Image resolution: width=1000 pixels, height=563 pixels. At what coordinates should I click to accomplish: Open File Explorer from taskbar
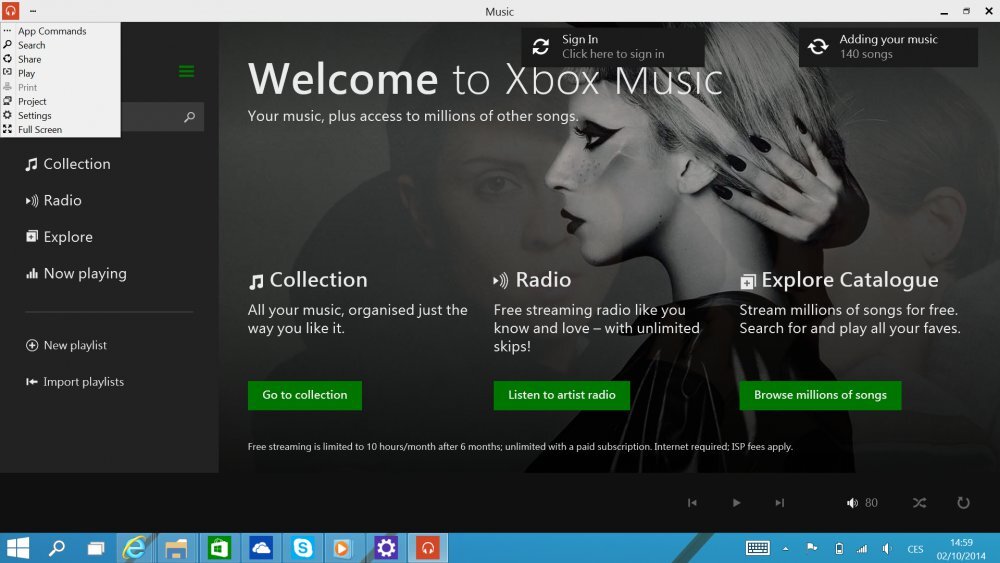tap(176, 548)
